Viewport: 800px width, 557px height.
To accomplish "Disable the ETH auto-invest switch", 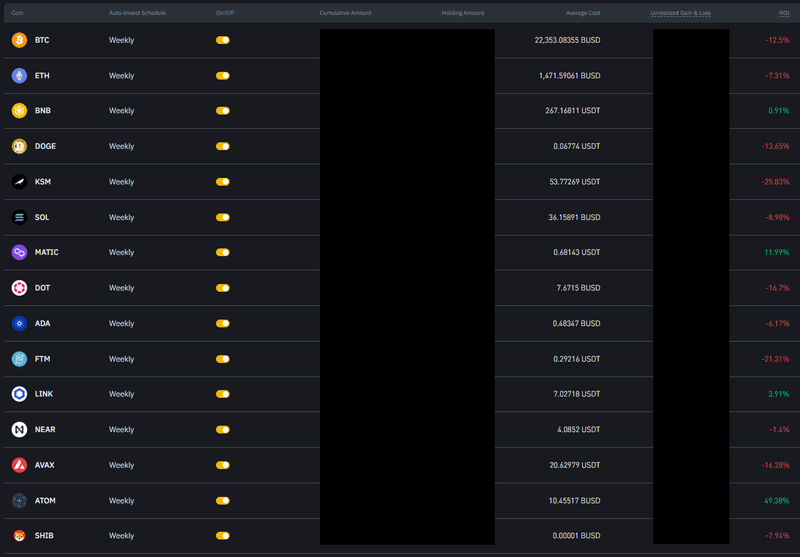I will pyautogui.click(x=223, y=75).
